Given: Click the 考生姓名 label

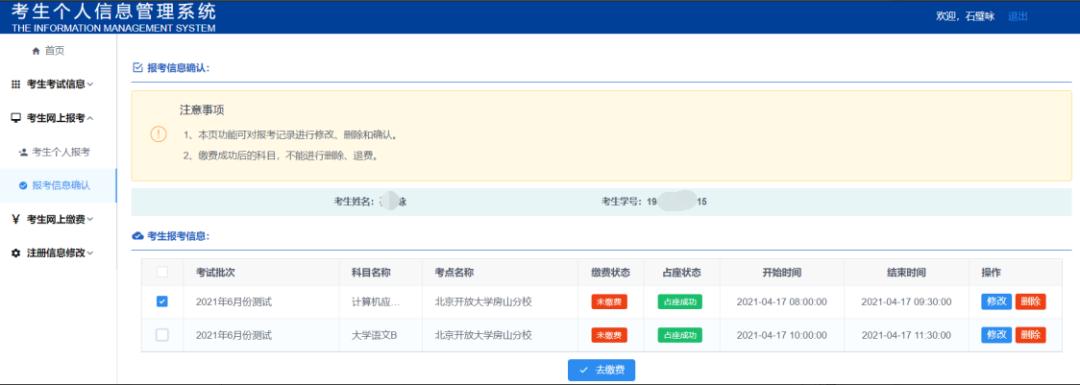Looking at the screenshot, I should [x=354, y=202].
